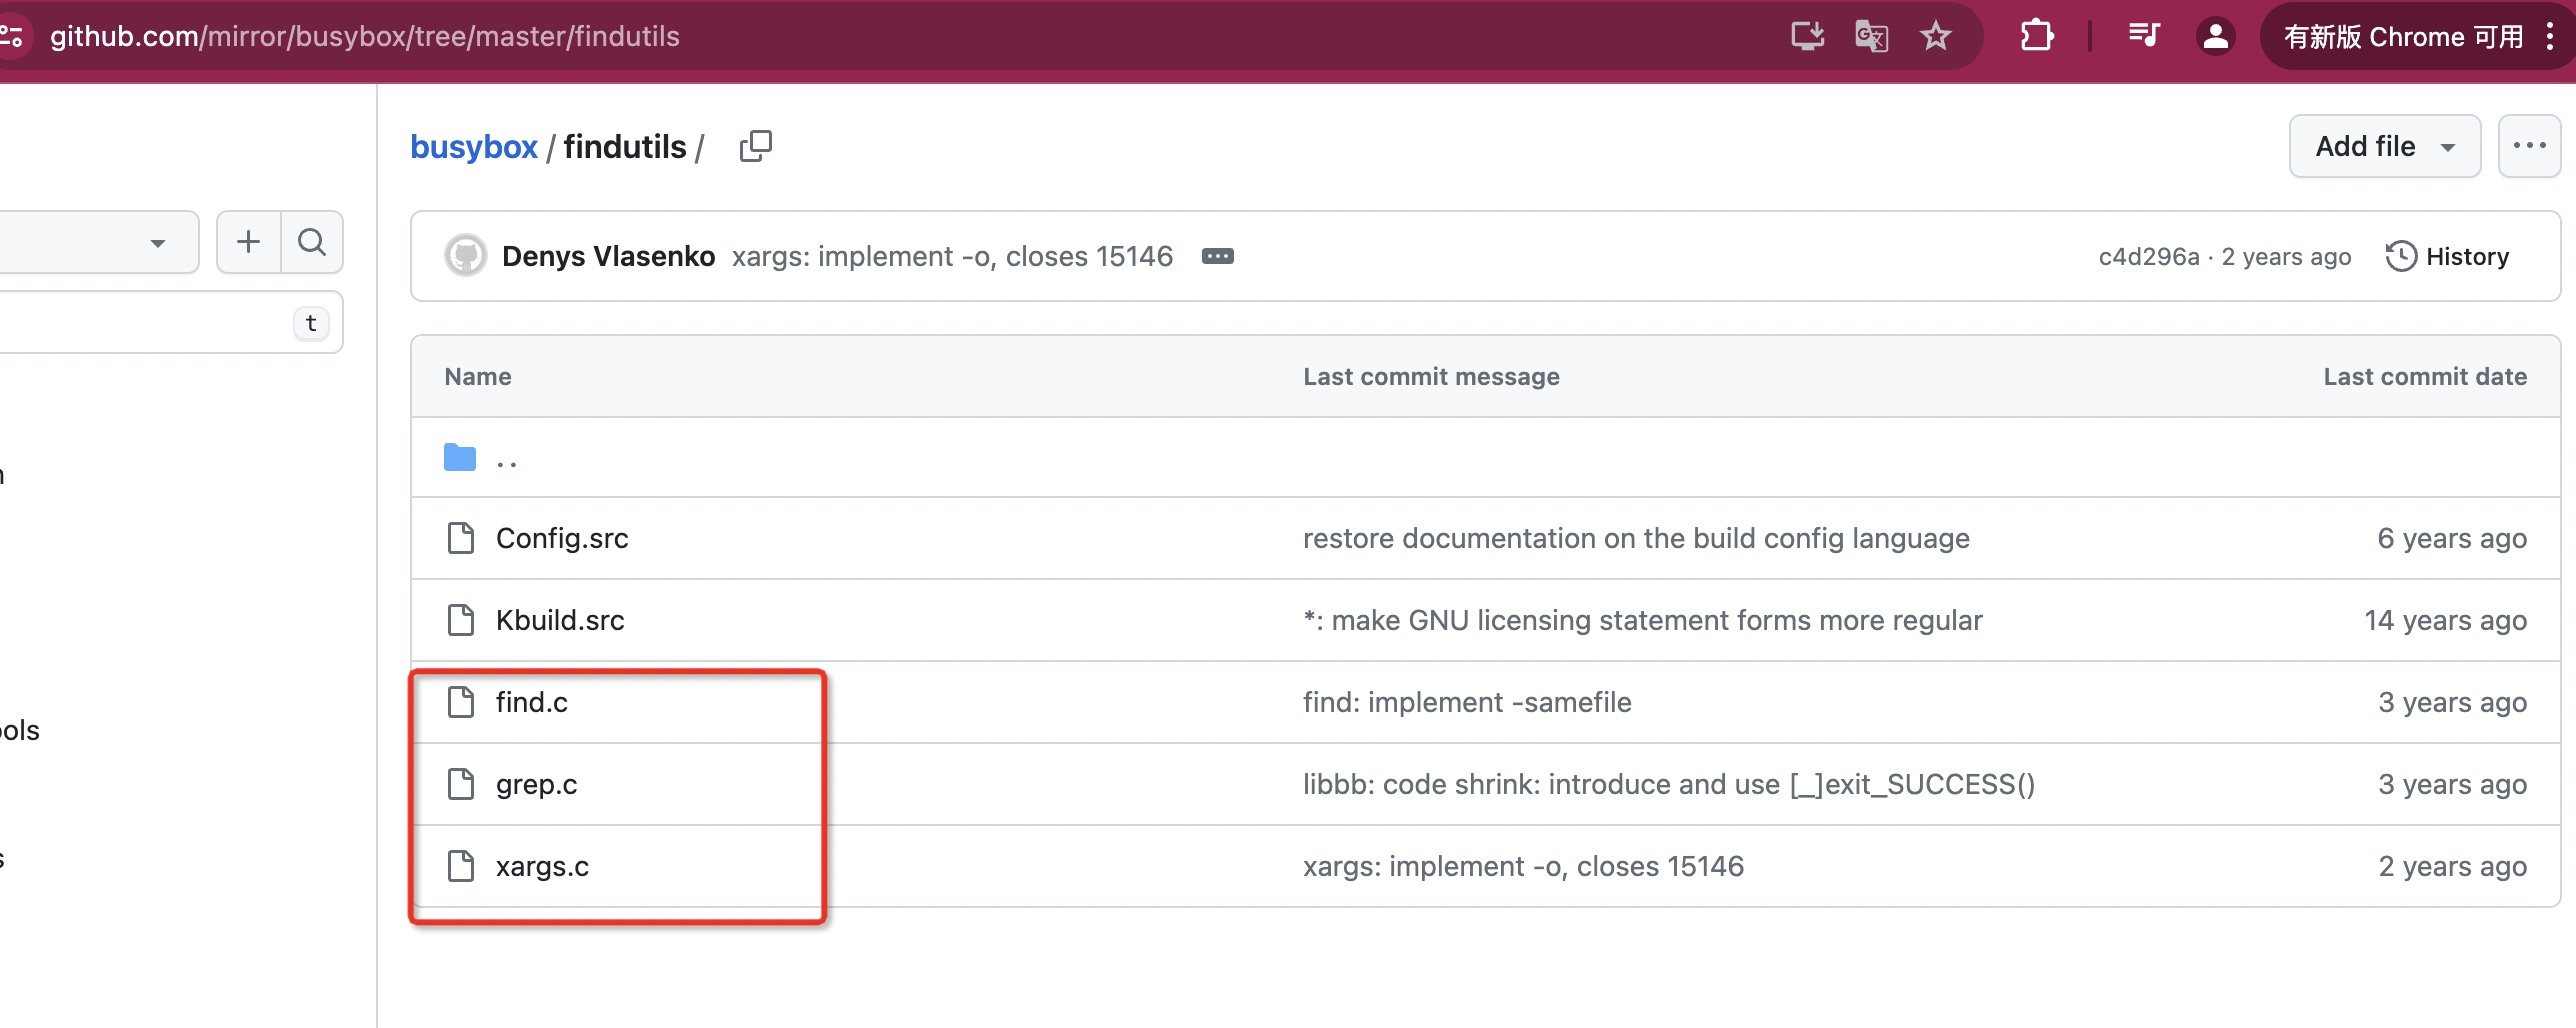This screenshot has height=1028, width=2576.
Task: Open Denys Vlasenko author link
Action: coord(608,256)
